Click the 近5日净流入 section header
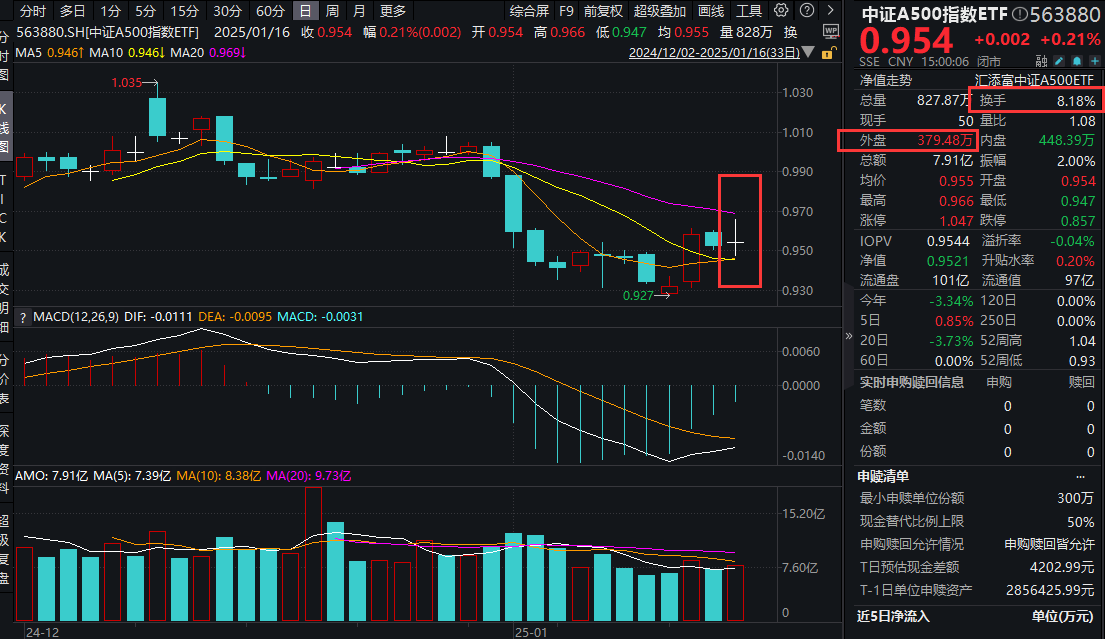The height and width of the screenshot is (639, 1105). [894, 616]
